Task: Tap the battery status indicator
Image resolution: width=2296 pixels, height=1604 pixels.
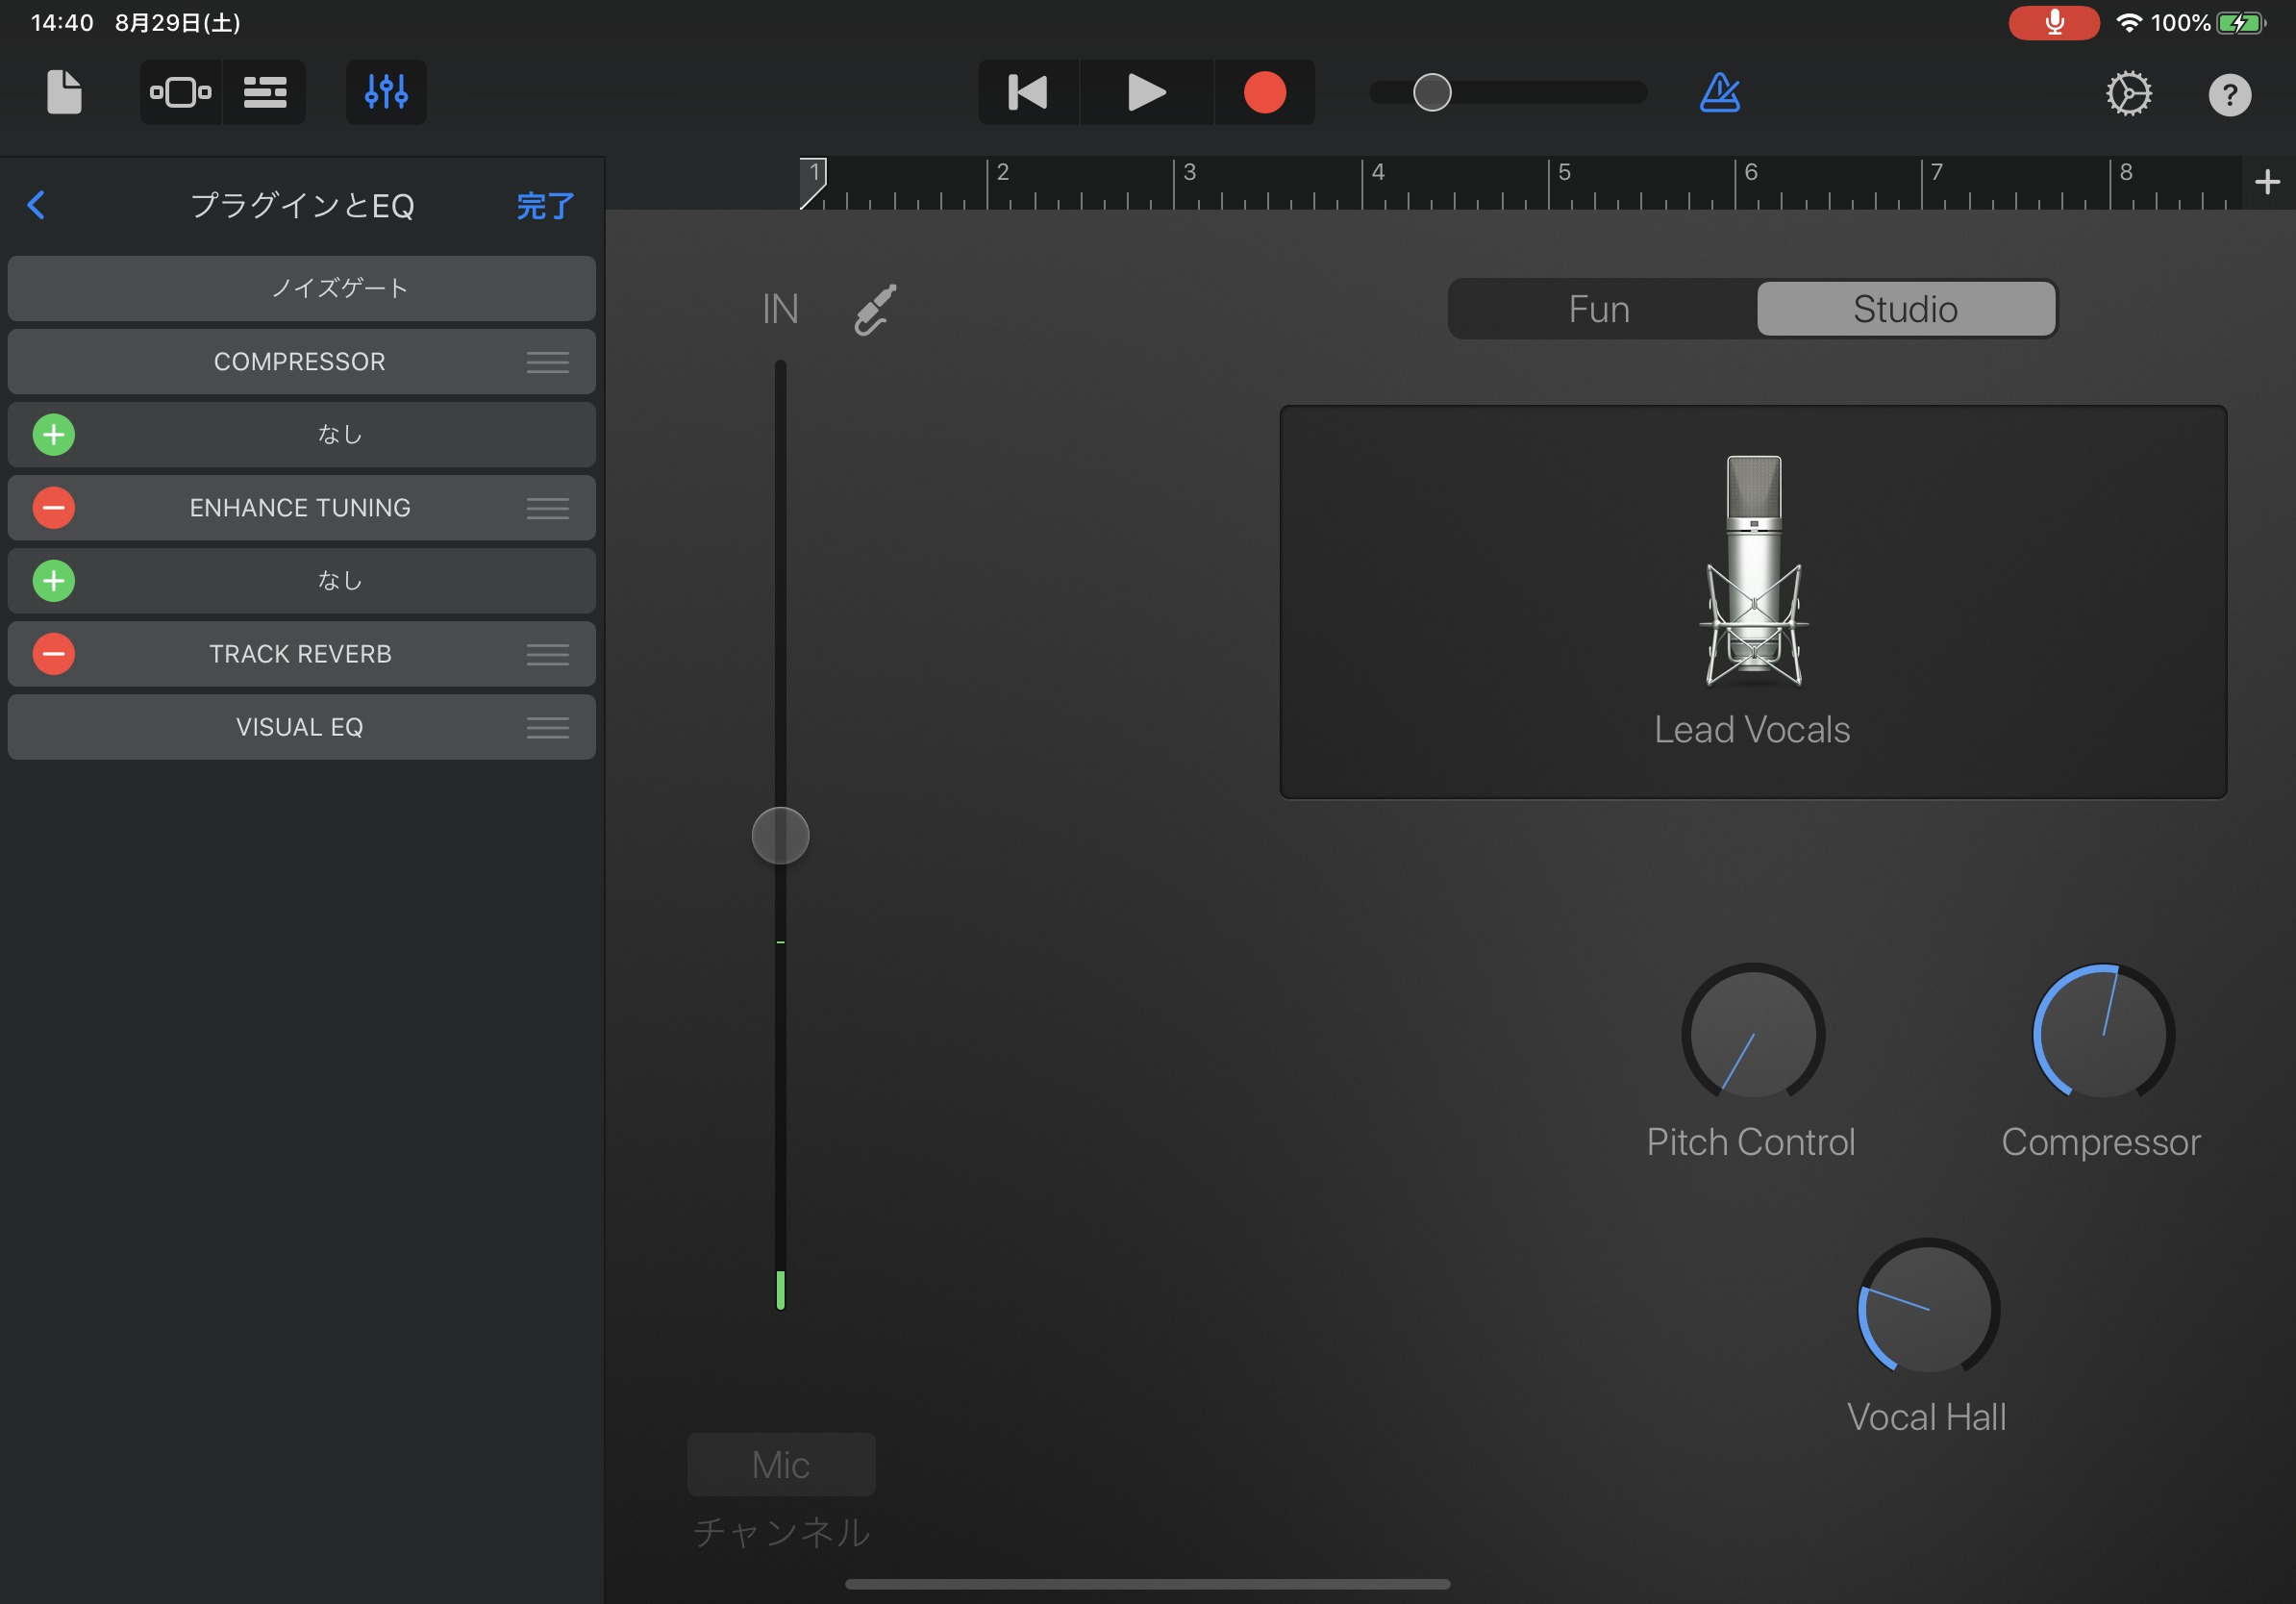Action: click(x=2241, y=22)
